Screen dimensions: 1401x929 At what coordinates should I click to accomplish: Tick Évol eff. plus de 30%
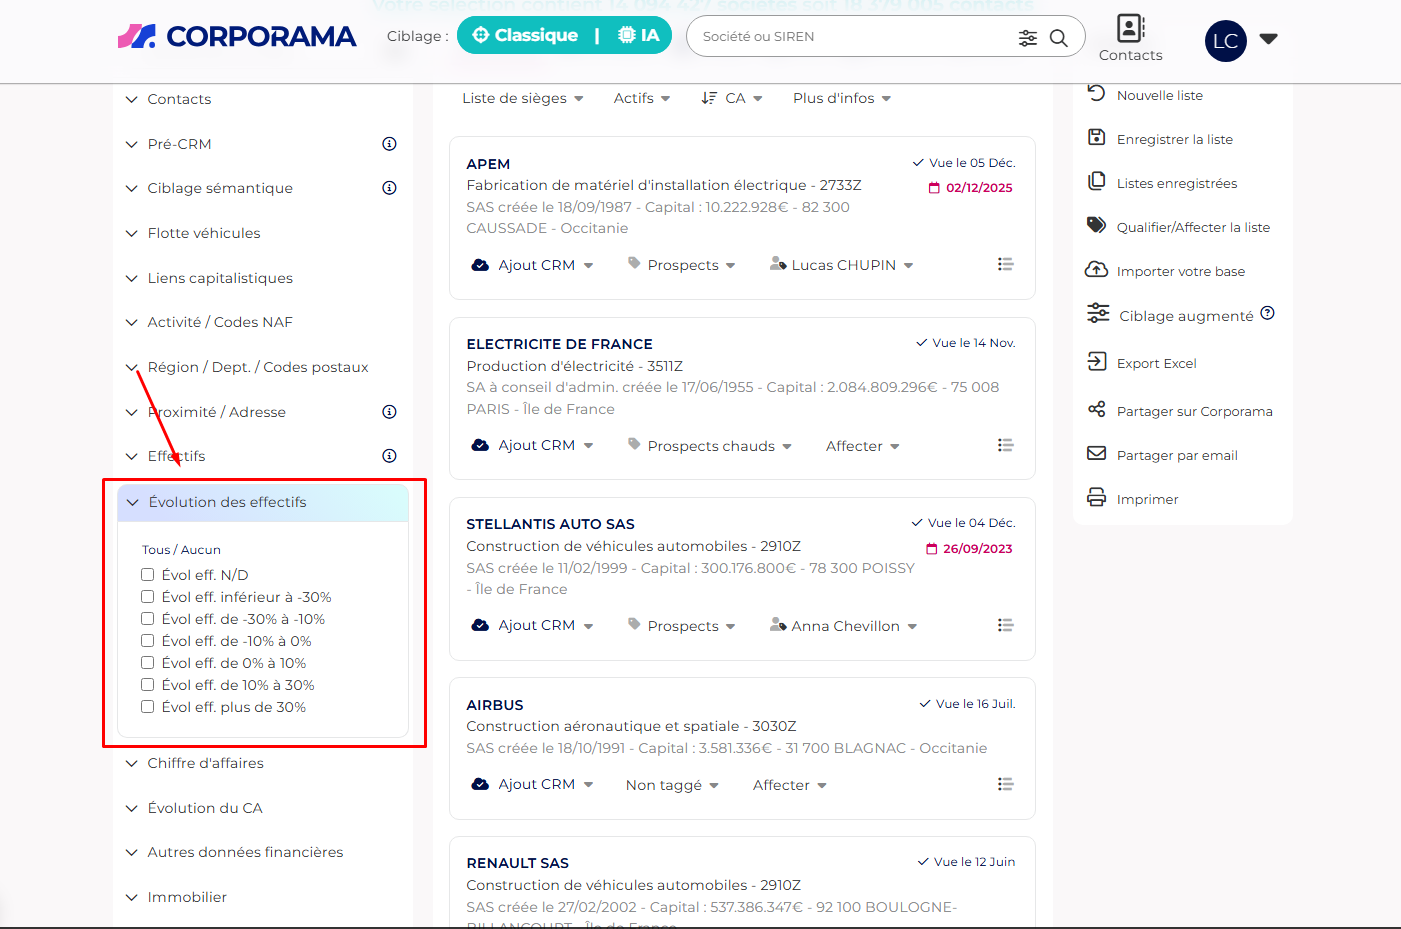[148, 707]
